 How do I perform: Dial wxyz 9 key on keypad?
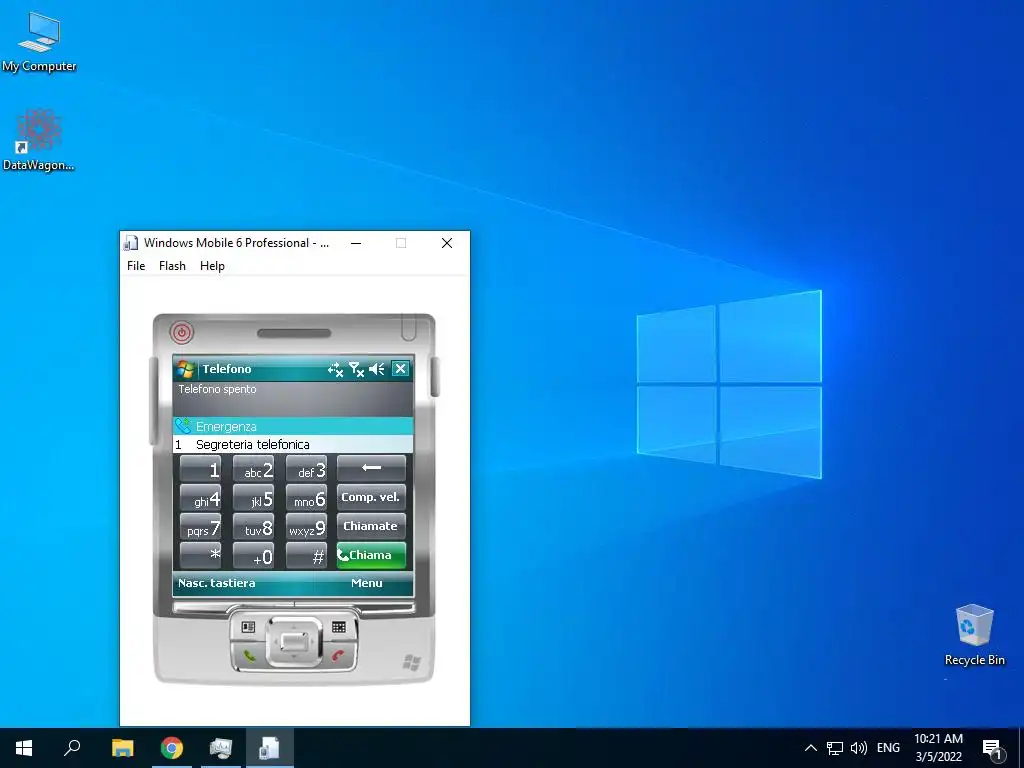click(x=306, y=527)
